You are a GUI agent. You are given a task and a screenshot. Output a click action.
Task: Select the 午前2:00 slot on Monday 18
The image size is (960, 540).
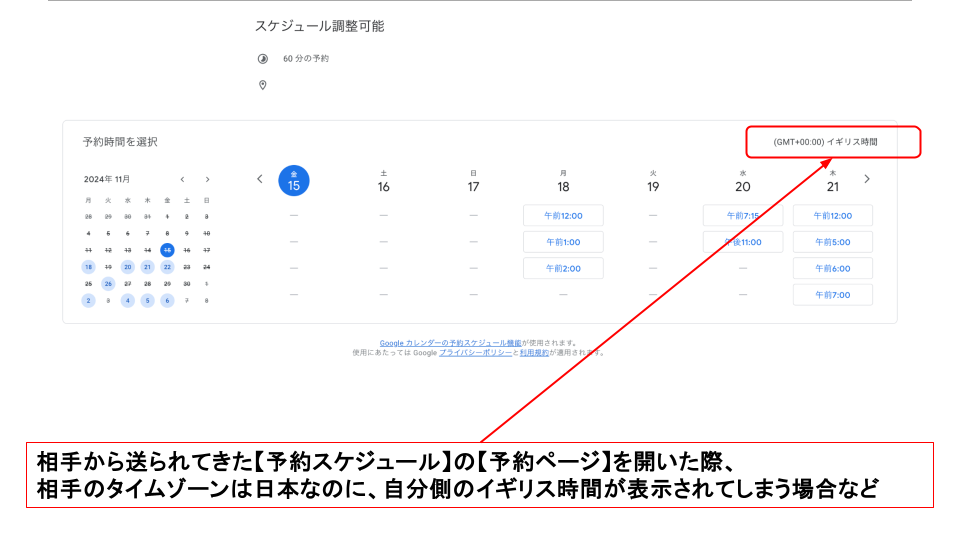tap(563, 268)
